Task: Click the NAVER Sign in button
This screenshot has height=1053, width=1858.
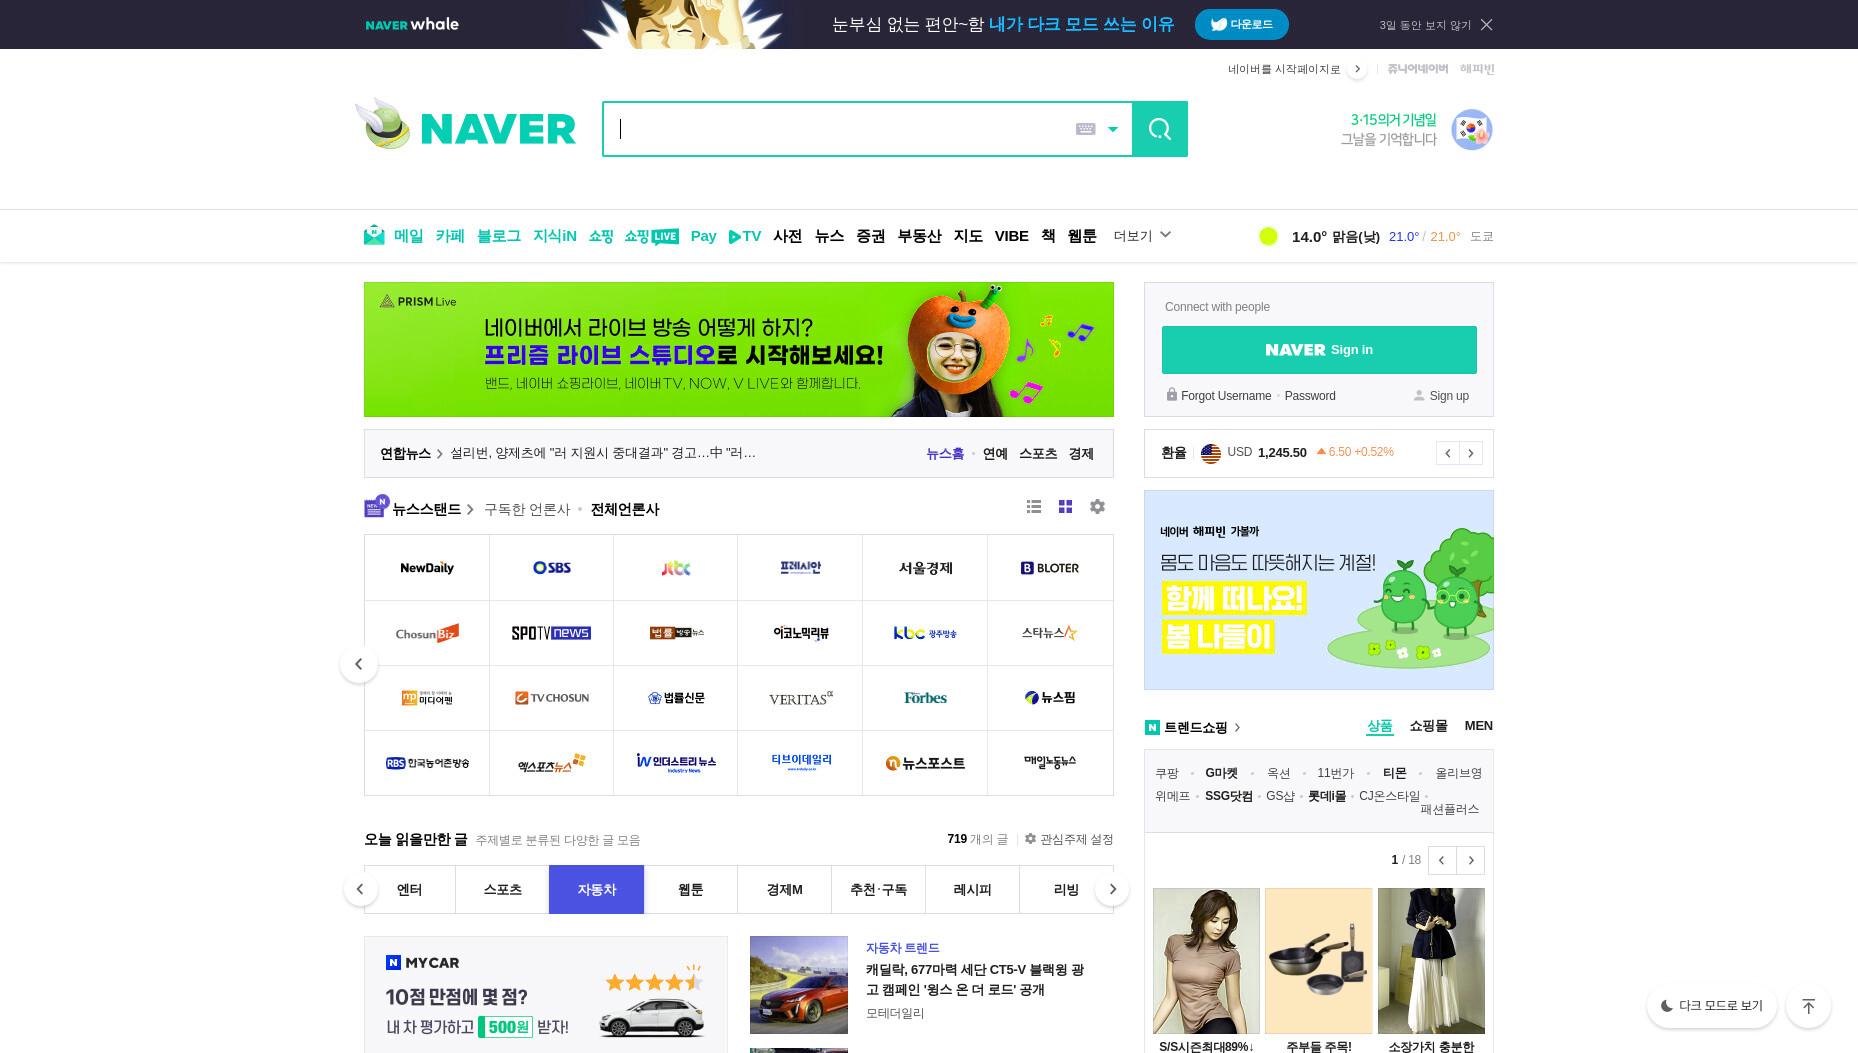Action: tap(1319, 350)
